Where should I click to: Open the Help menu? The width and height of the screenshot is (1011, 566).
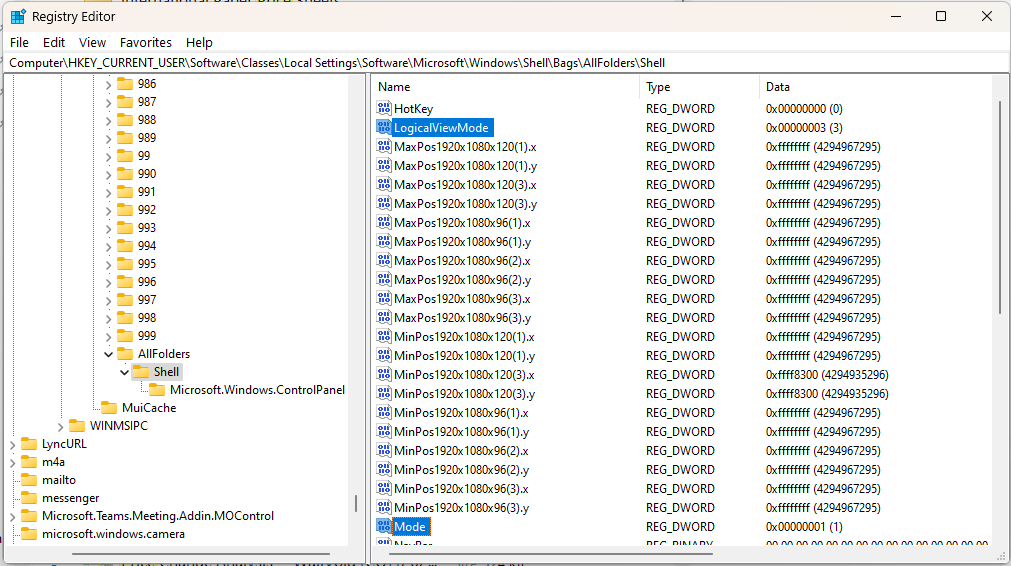coord(199,43)
